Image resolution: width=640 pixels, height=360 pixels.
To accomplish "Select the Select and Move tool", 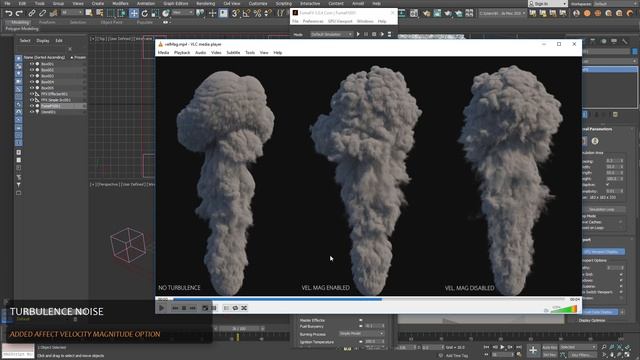I will (134, 13).
